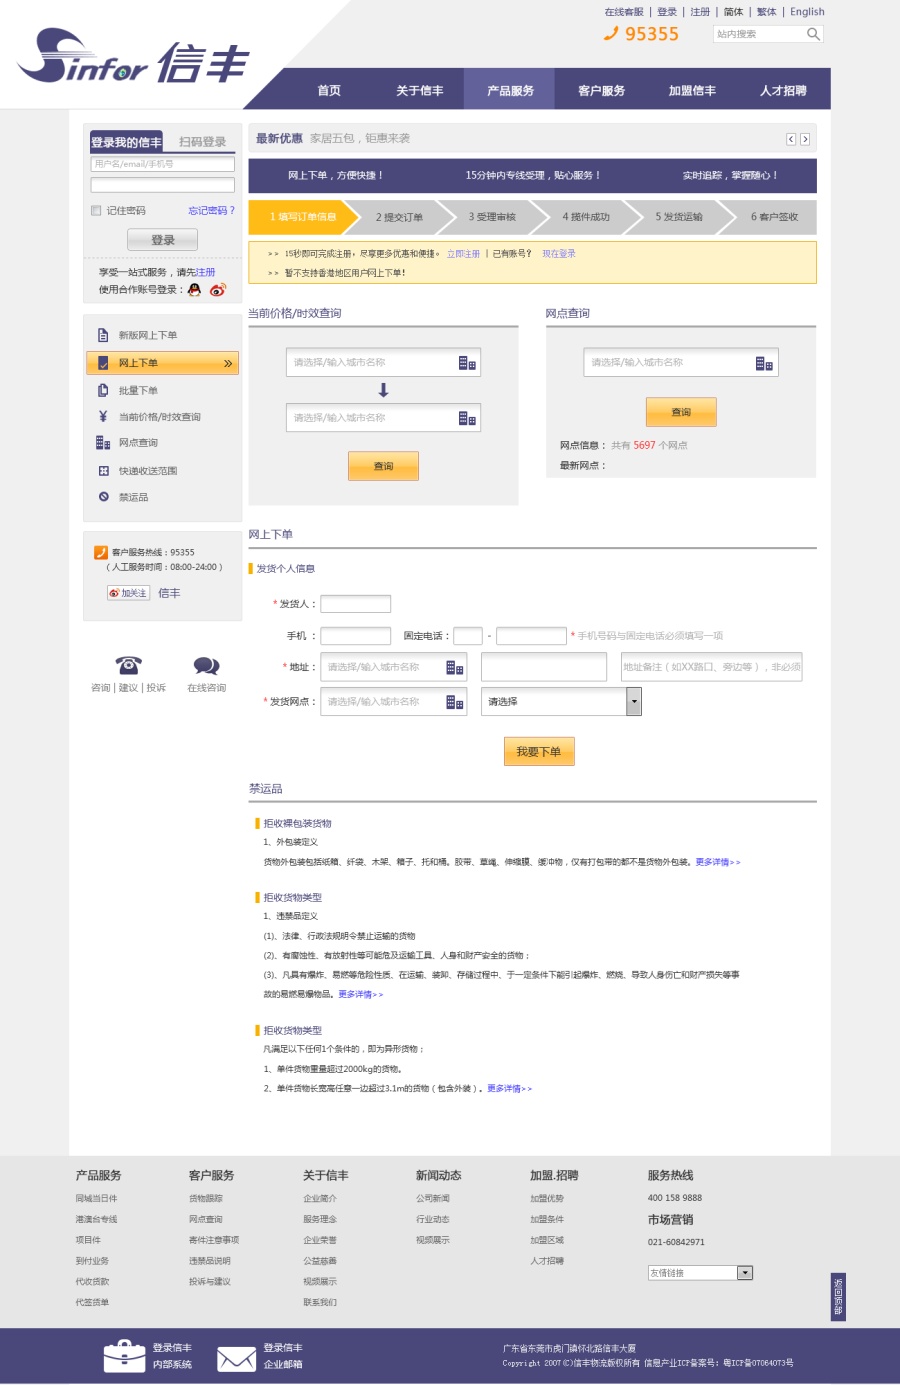Click the 返回顶部 back-to-top button
The image size is (900, 1385).
[838, 1297]
